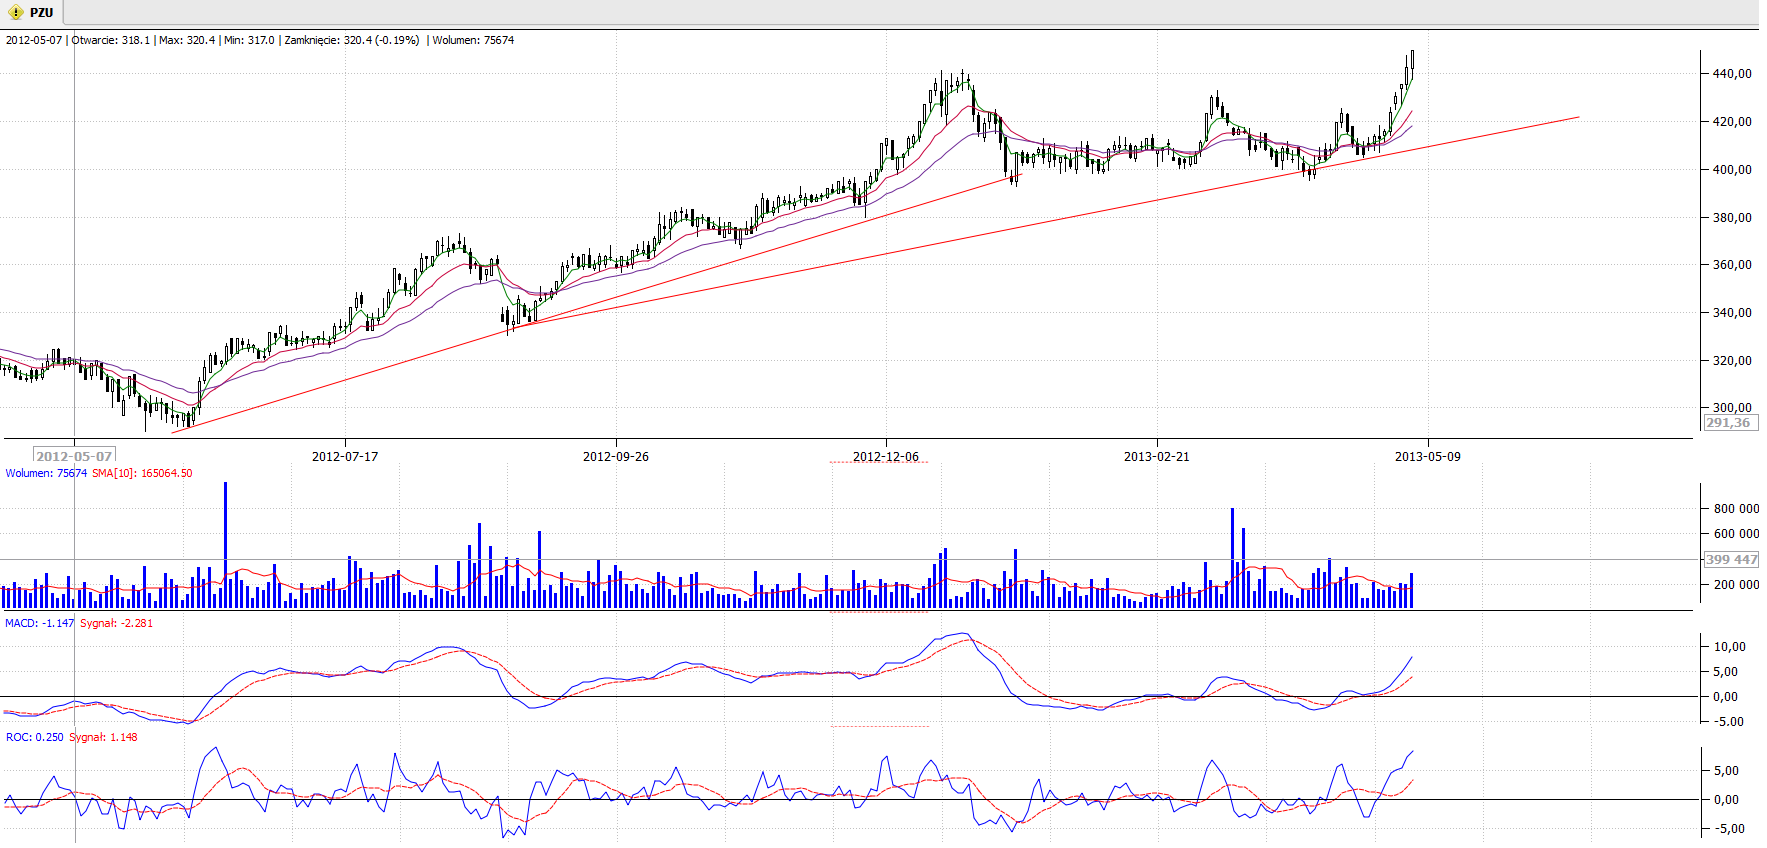Click the 2012-12-06 date axis label

886,456
